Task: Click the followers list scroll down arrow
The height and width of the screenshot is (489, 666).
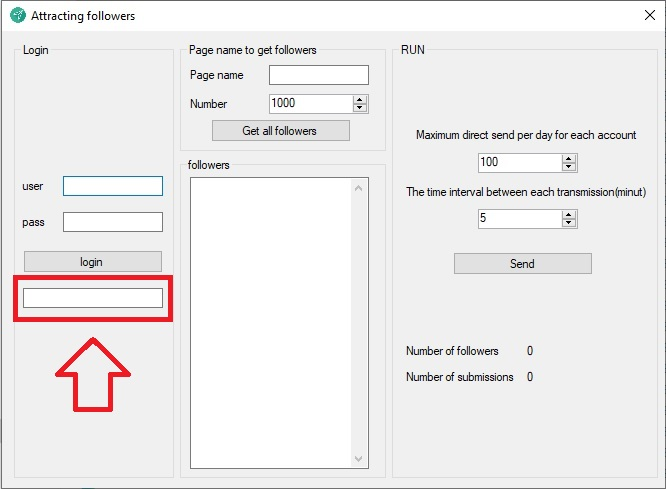Action: pyautogui.click(x=360, y=459)
